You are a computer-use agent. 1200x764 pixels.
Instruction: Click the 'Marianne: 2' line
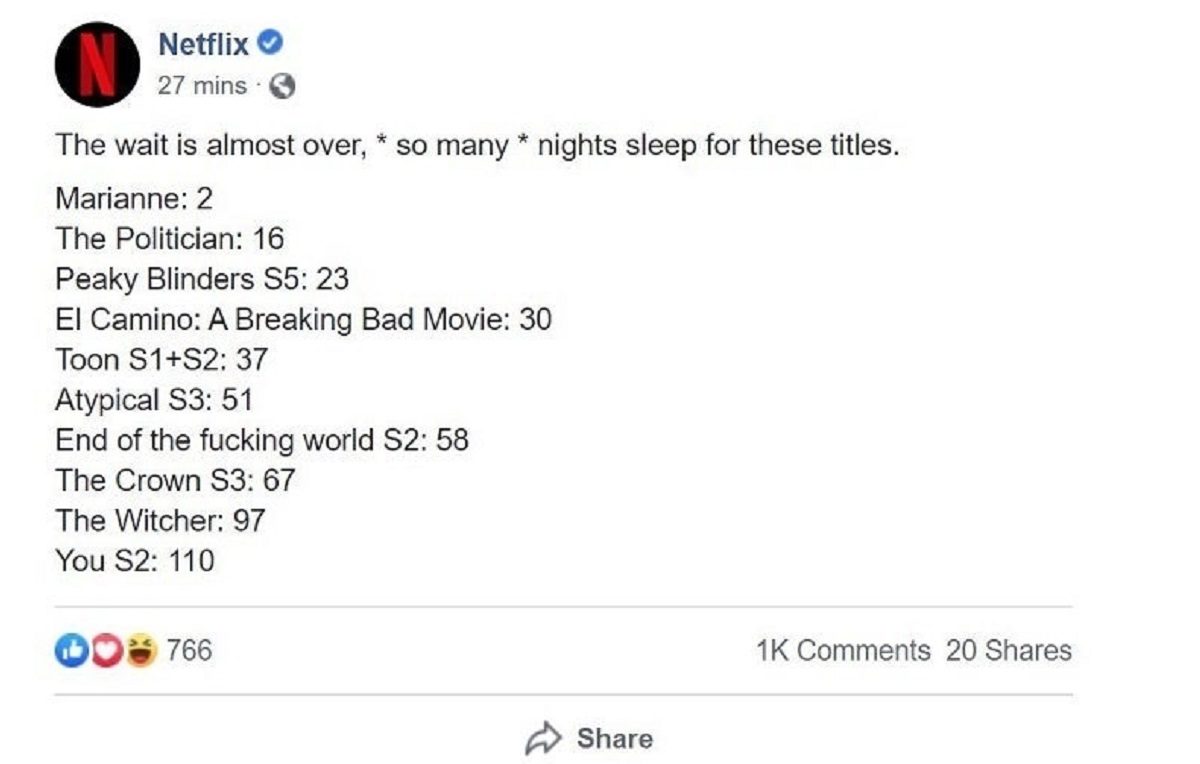pos(134,199)
